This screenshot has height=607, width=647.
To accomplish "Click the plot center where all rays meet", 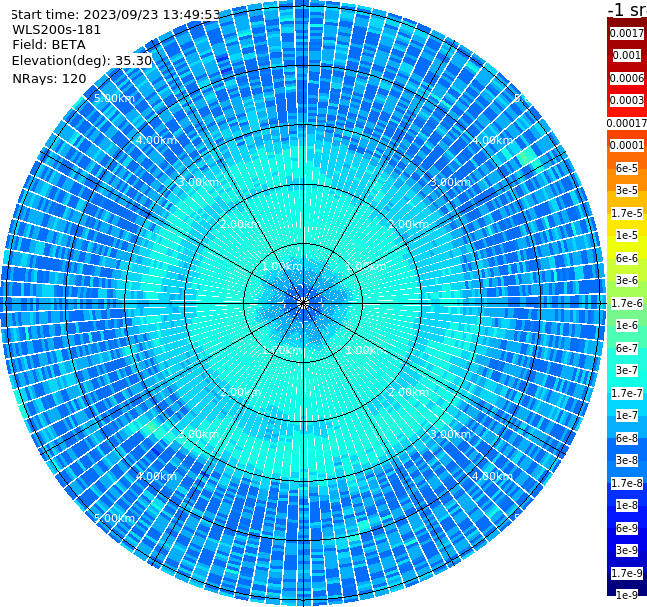I will click(x=303, y=303).
